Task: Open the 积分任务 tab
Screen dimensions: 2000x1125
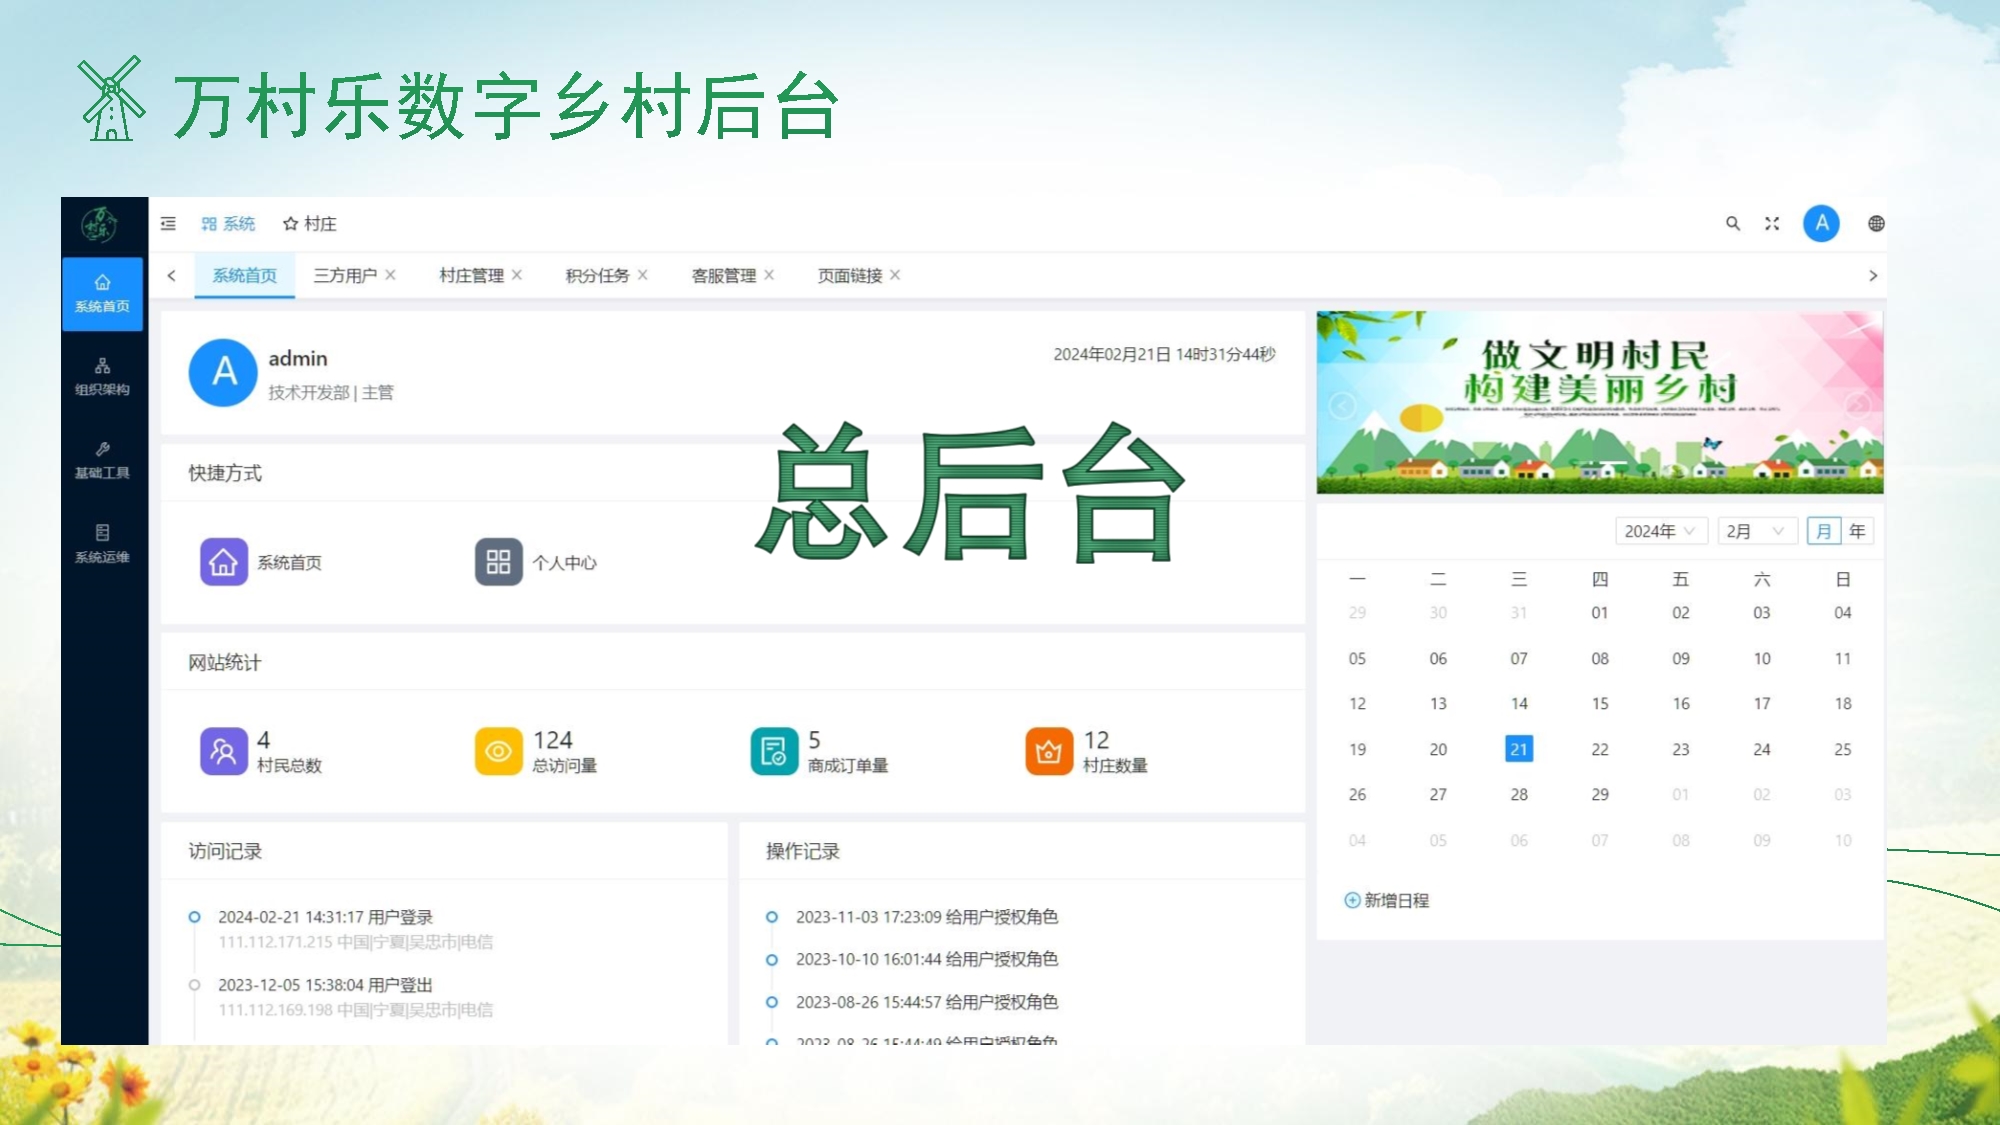Action: click(597, 275)
